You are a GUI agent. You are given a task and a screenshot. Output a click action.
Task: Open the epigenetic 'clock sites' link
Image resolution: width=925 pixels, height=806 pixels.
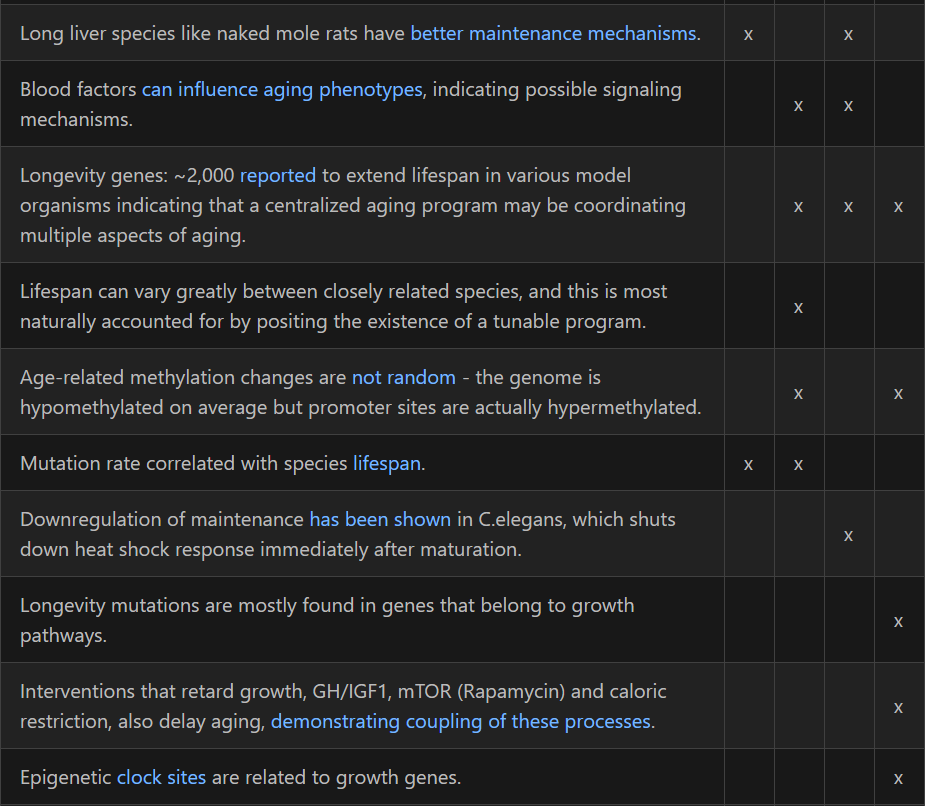pyautogui.click(x=162, y=777)
